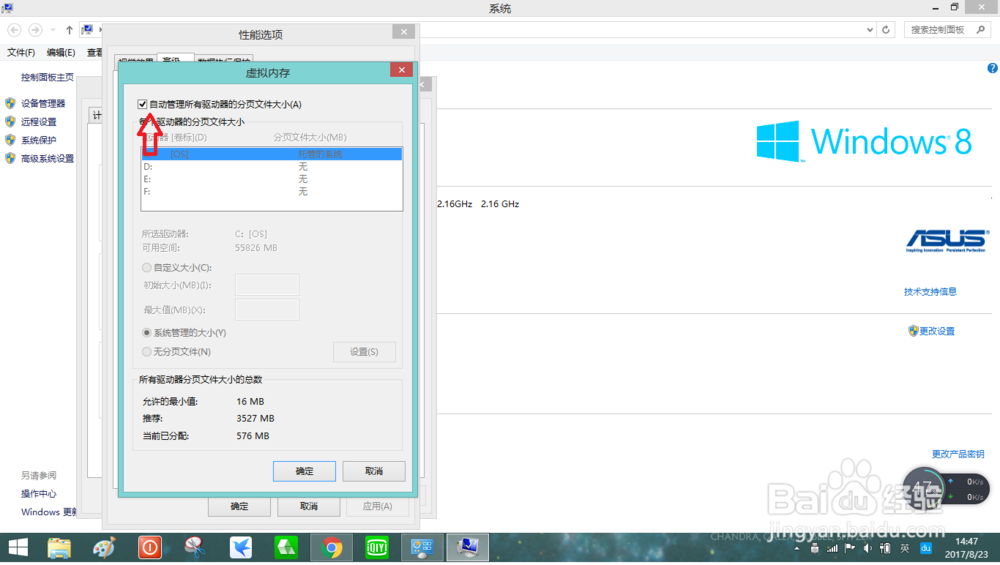1000x565 pixels.
Task: Open the Windows Start button
Action: coord(18,548)
